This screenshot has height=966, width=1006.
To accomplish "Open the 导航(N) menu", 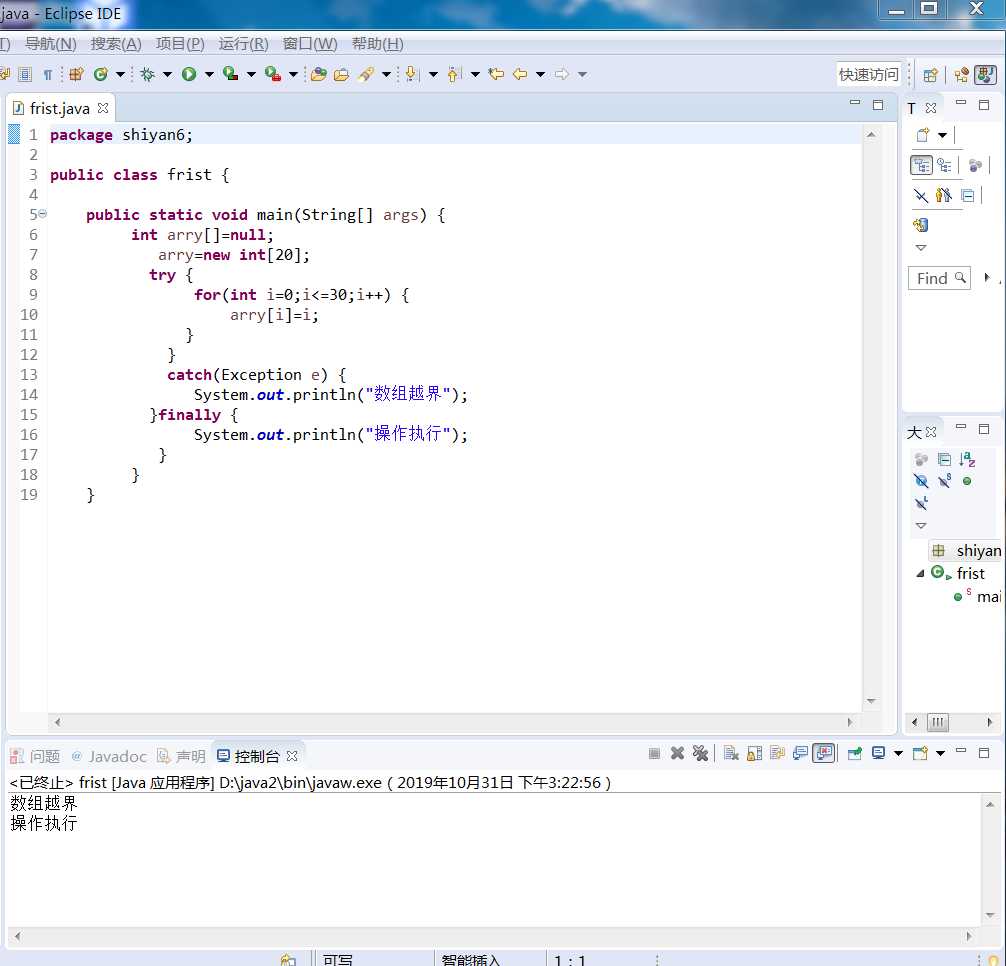I will (x=51, y=44).
